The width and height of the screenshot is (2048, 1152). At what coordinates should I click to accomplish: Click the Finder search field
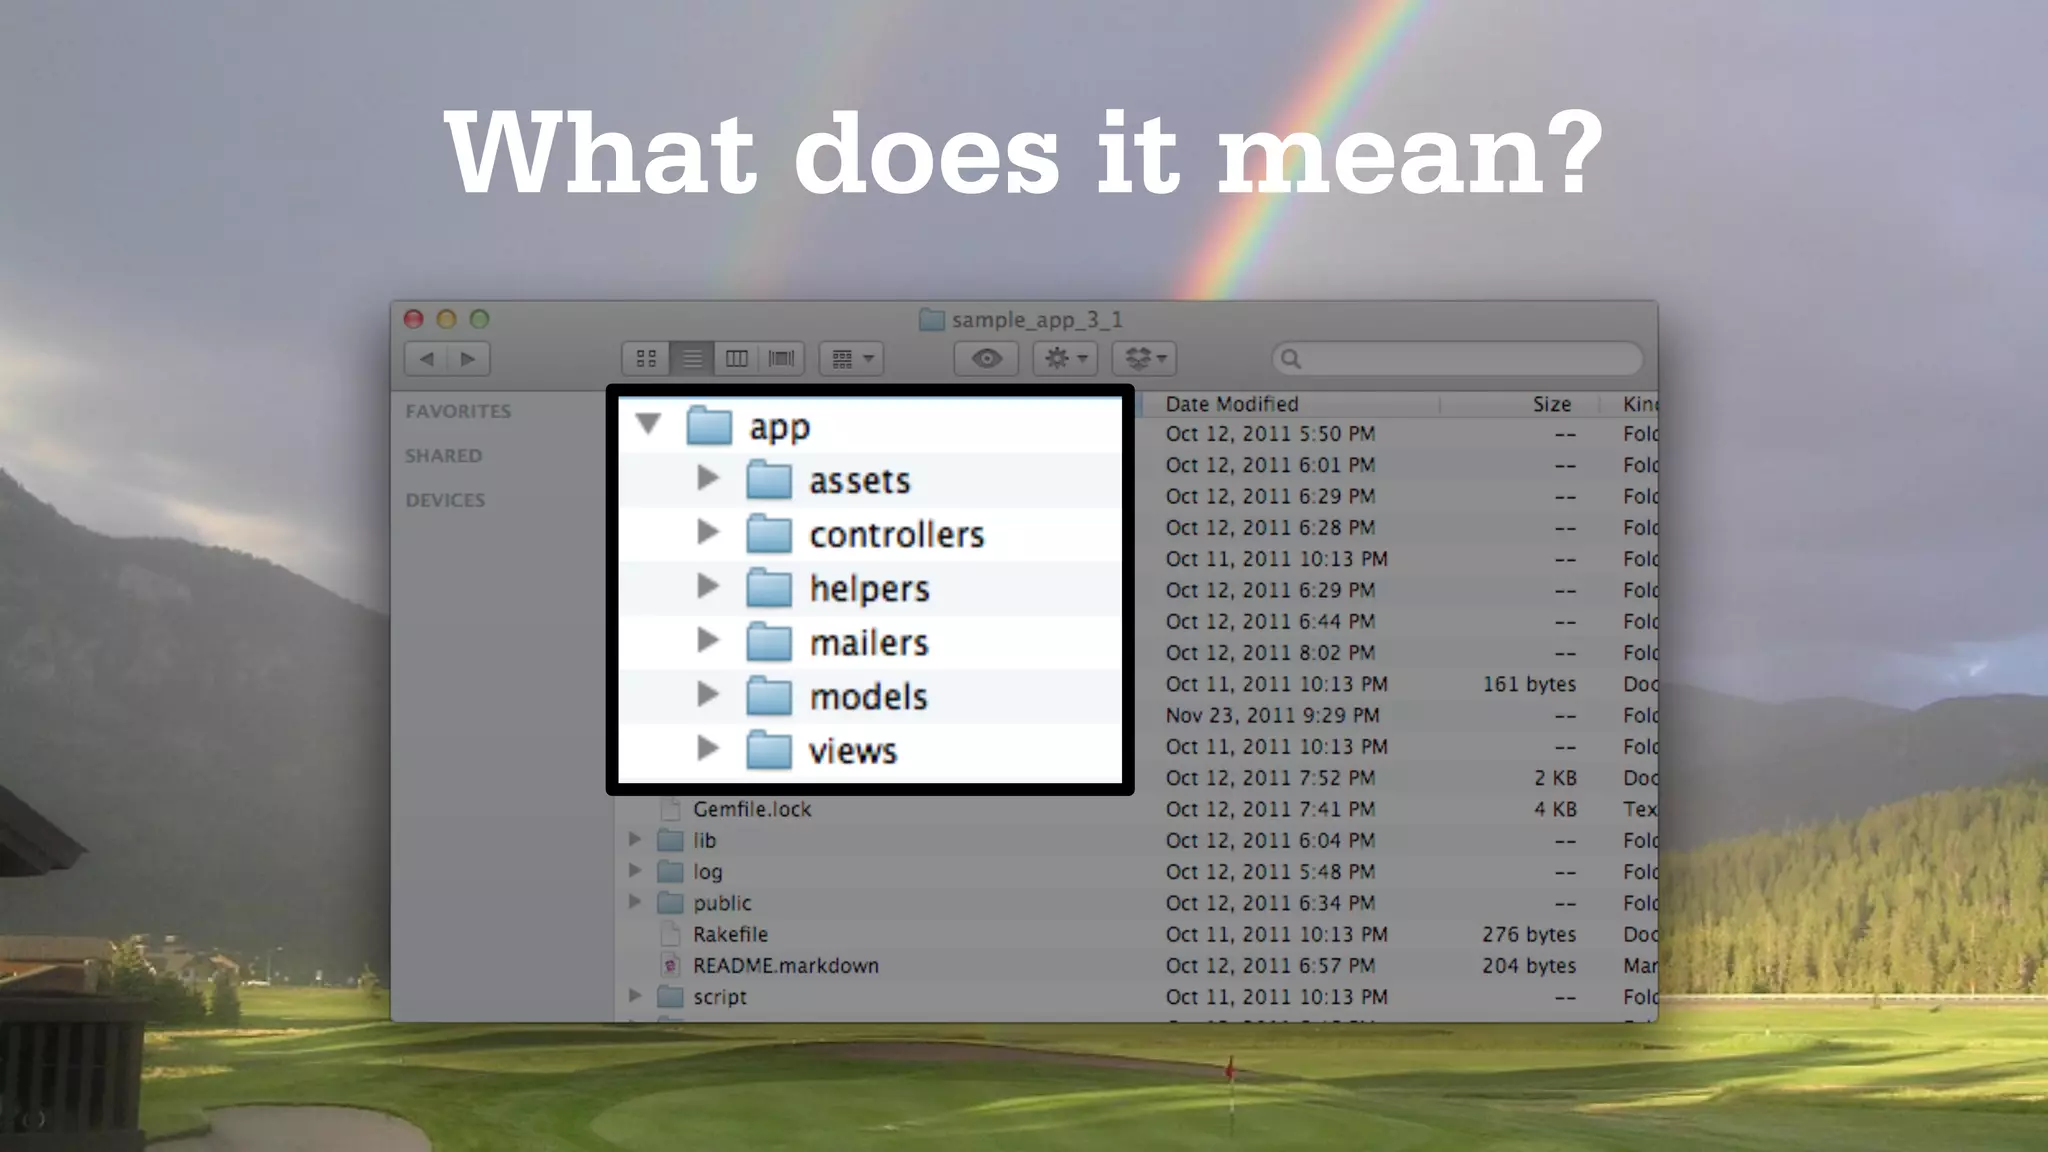[1457, 358]
